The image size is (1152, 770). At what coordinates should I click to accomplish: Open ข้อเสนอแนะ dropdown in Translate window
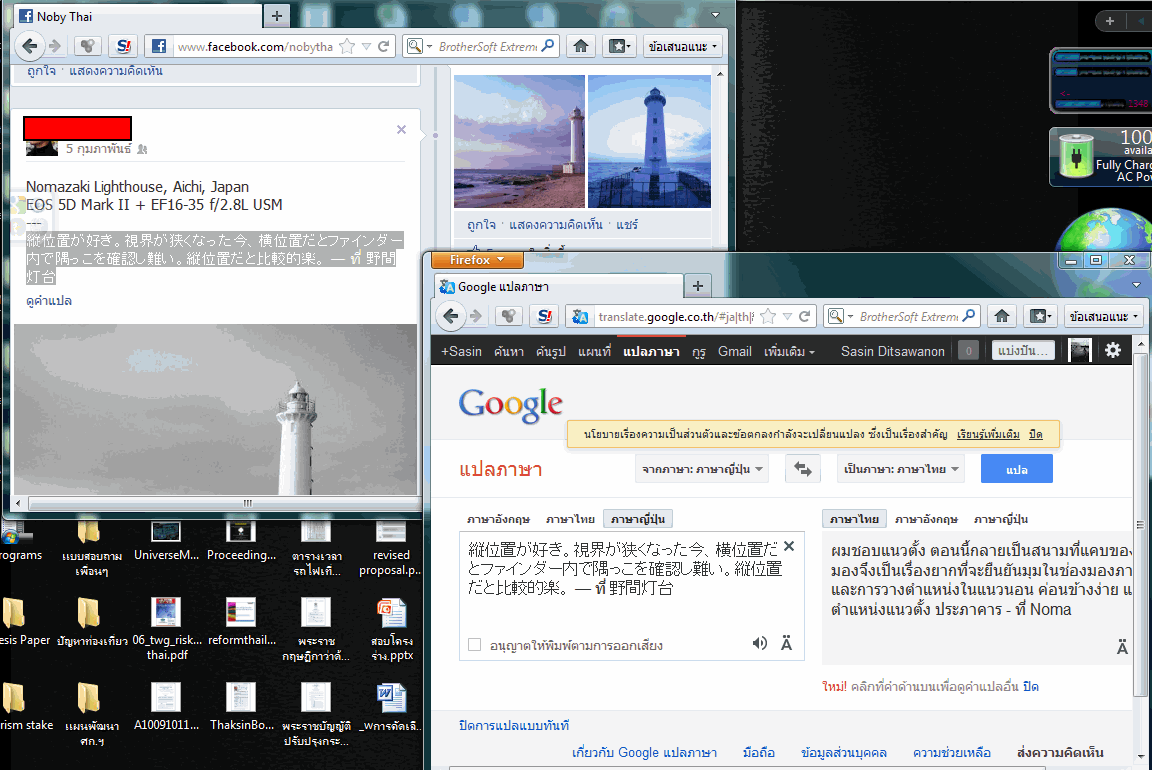(1104, 316)
